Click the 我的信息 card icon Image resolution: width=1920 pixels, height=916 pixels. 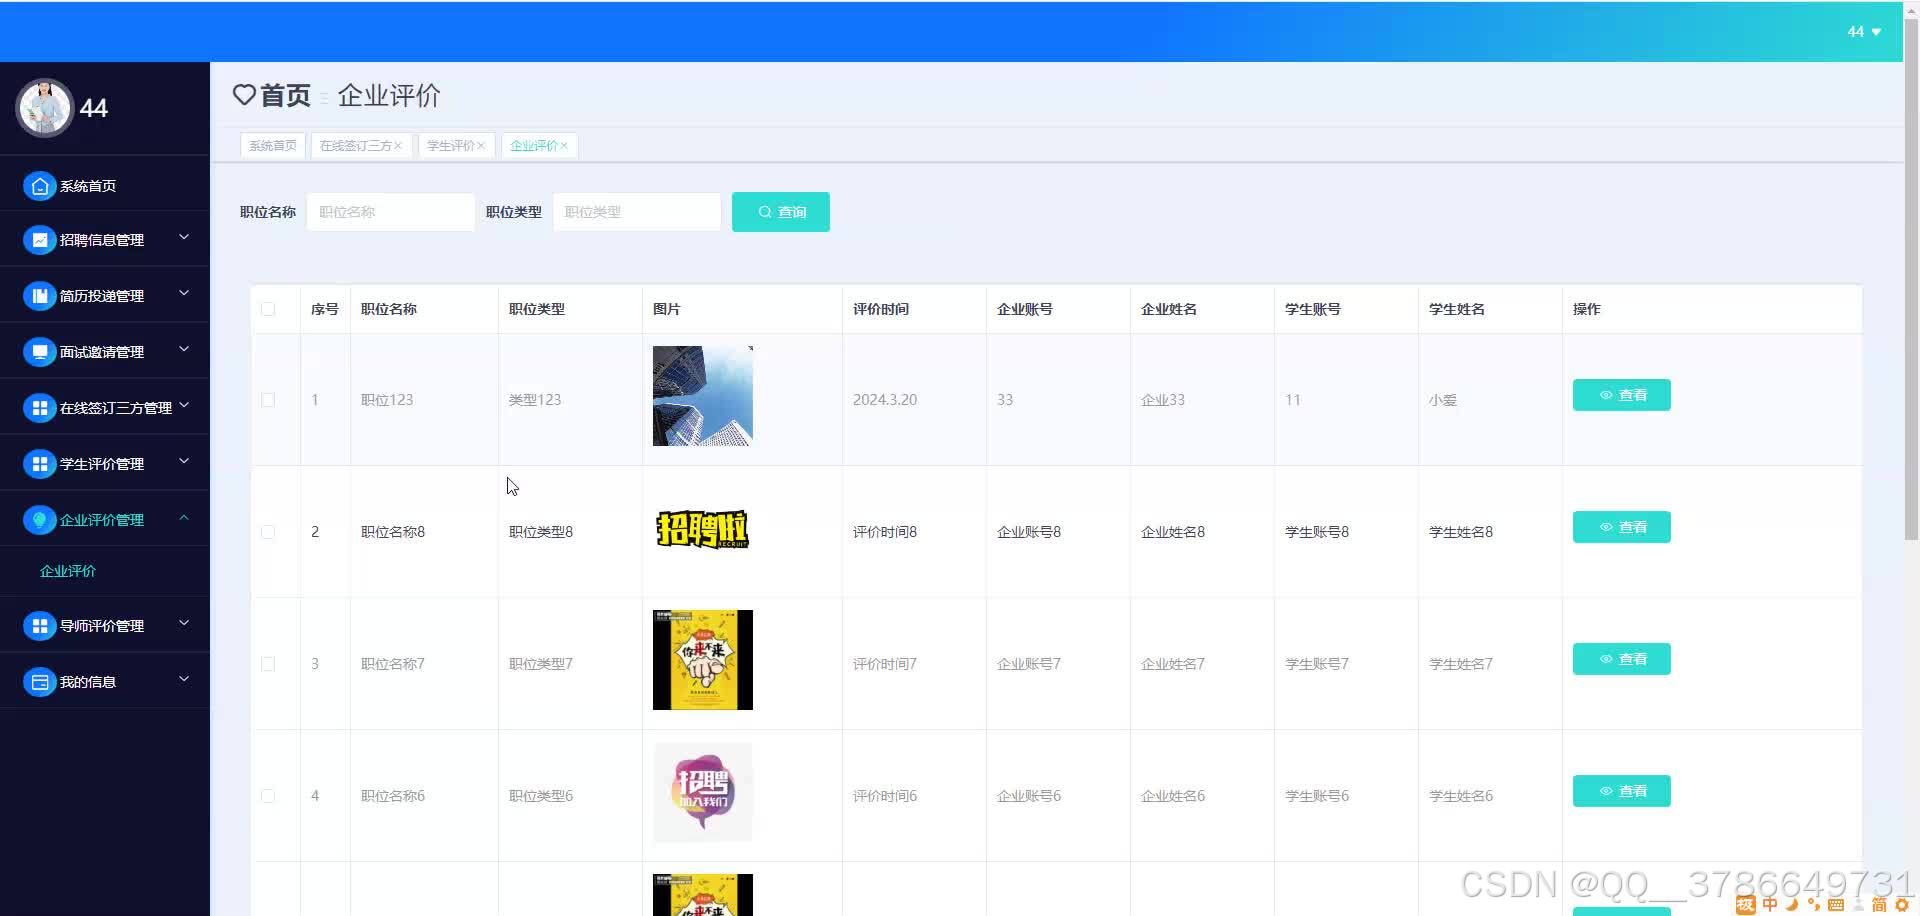pyautogui.click(x=39, y=682)
